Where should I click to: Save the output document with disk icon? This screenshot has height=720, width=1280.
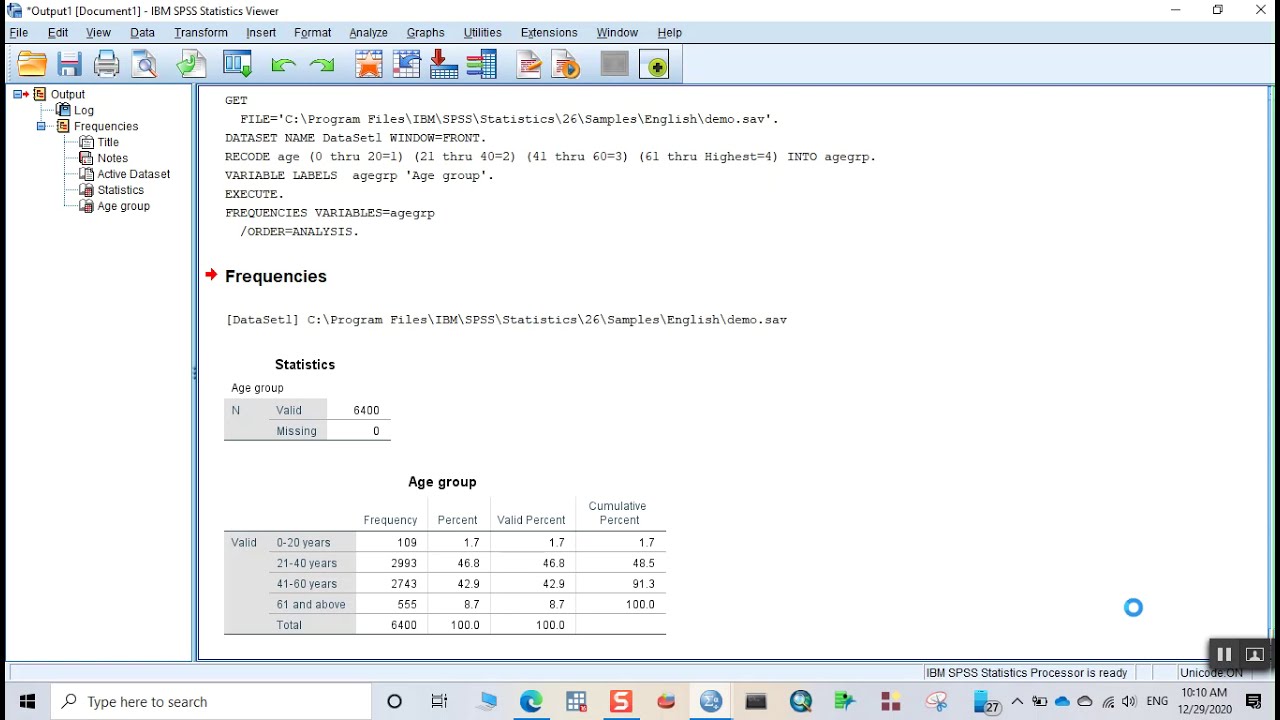pos(69,65)
